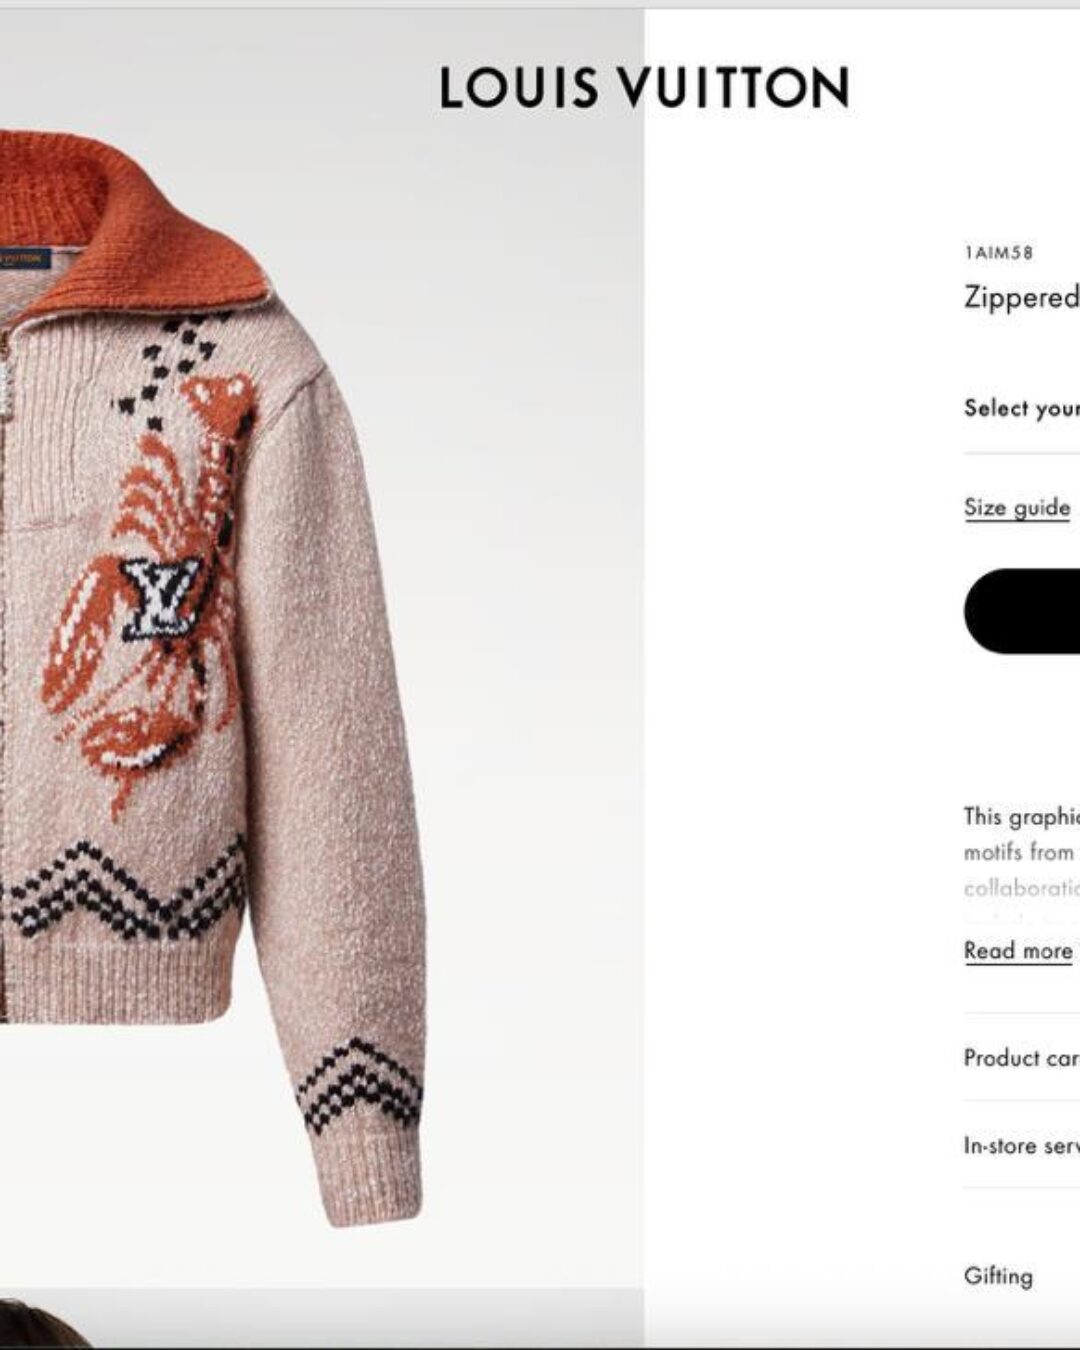Click the neck label inside the collar
1080x1350 pixels.
tap(24, 259)
